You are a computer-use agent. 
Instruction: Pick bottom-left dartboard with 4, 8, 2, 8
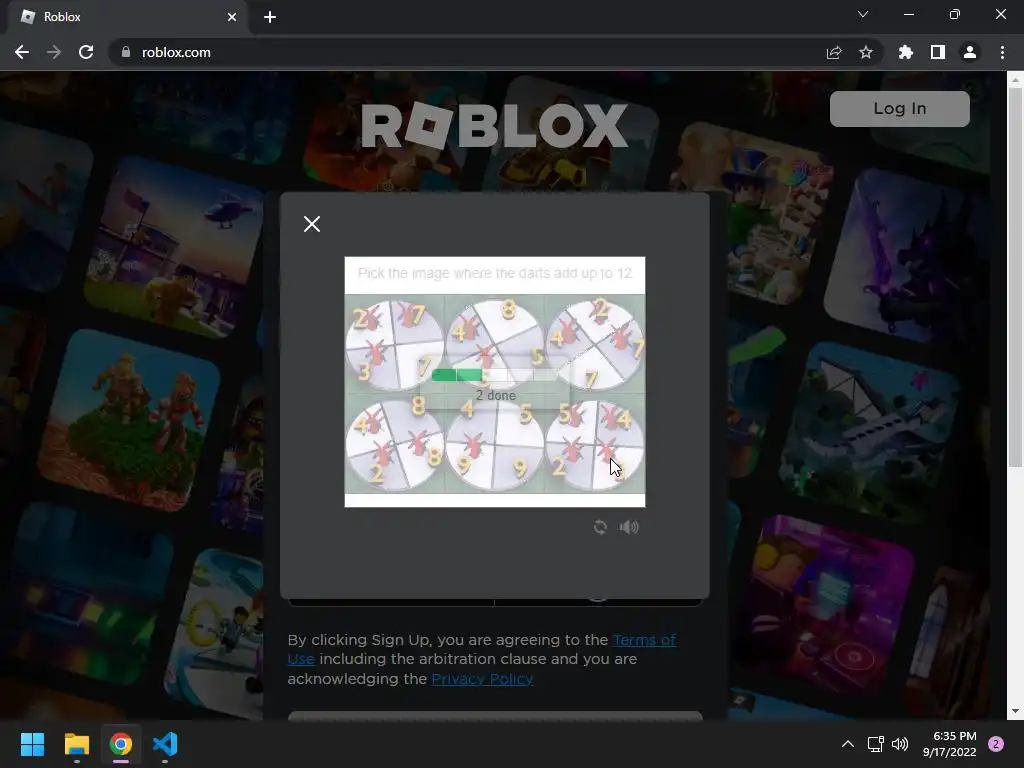point(394,445)
